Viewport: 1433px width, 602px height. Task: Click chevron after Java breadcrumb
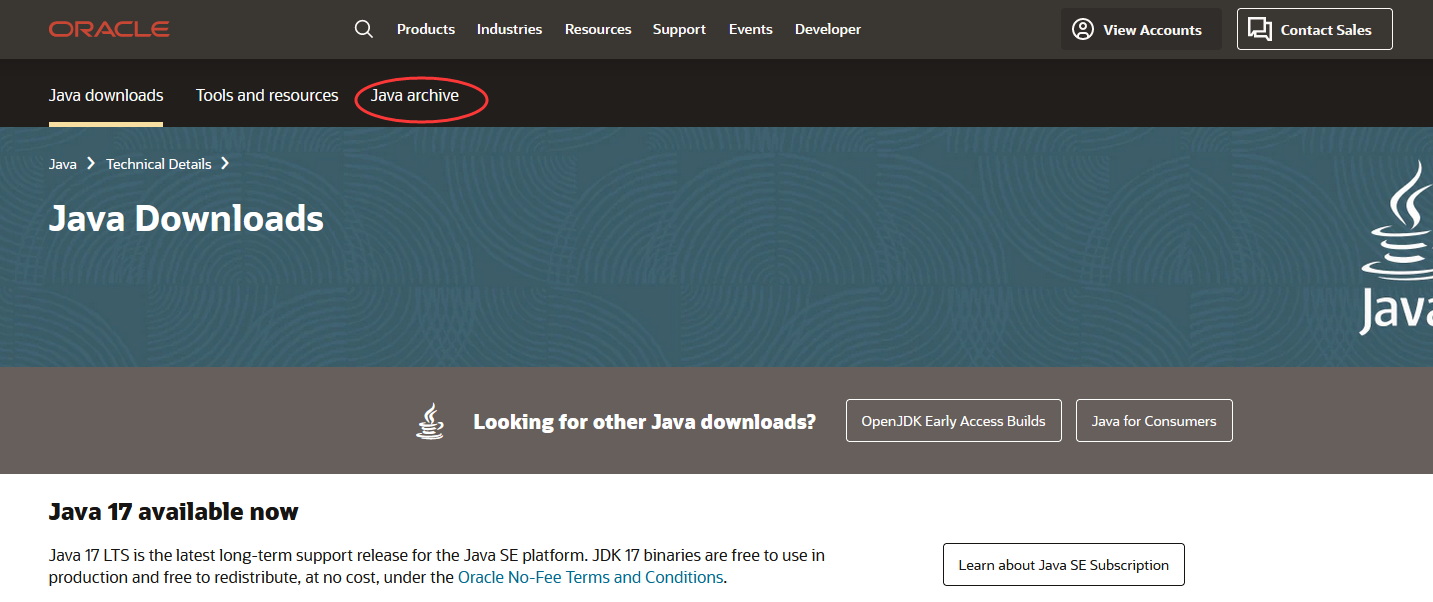[x=91, y=163]
